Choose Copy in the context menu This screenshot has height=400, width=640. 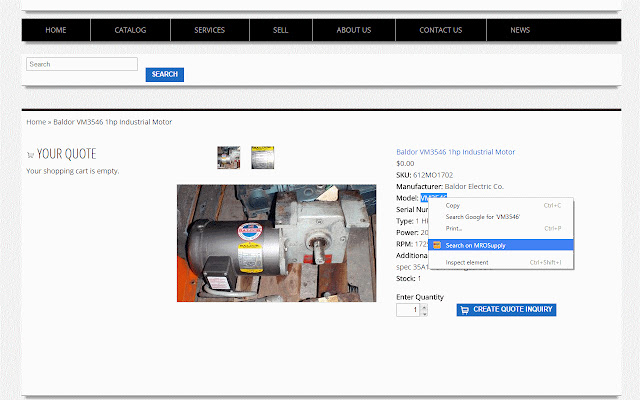pos(501,206)
